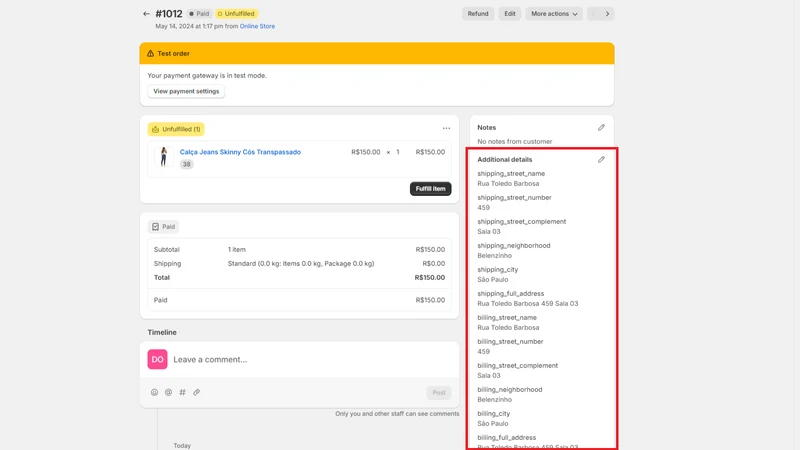This screenshot has width=800, height=450.
Task: Select the shipping_full_address value
Action: click(x=528, y=304)
